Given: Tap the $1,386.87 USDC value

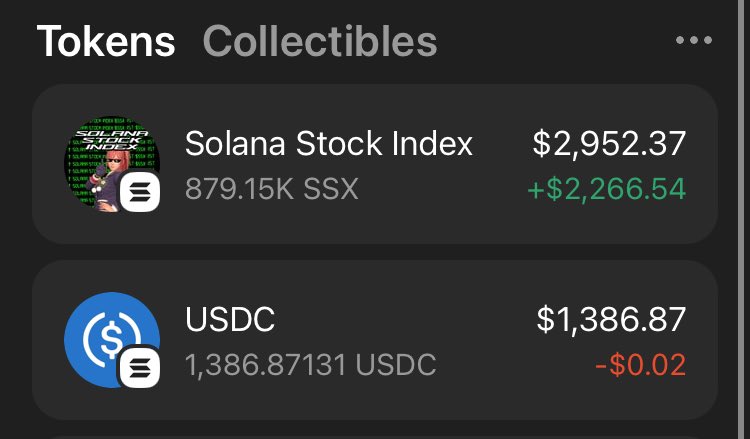Looking at the screenshot, I should pyautogui.click(x=611, y=319).
